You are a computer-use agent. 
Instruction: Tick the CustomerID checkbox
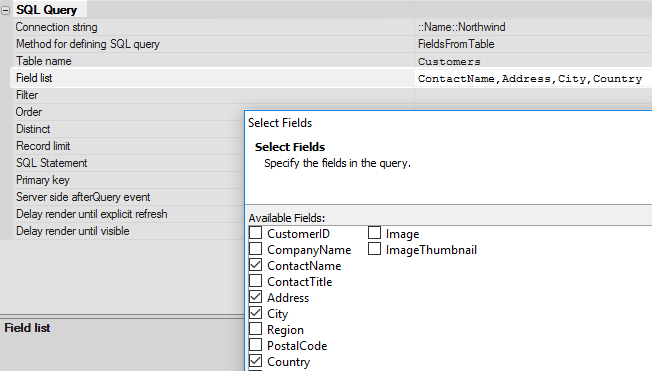[255, 233]
